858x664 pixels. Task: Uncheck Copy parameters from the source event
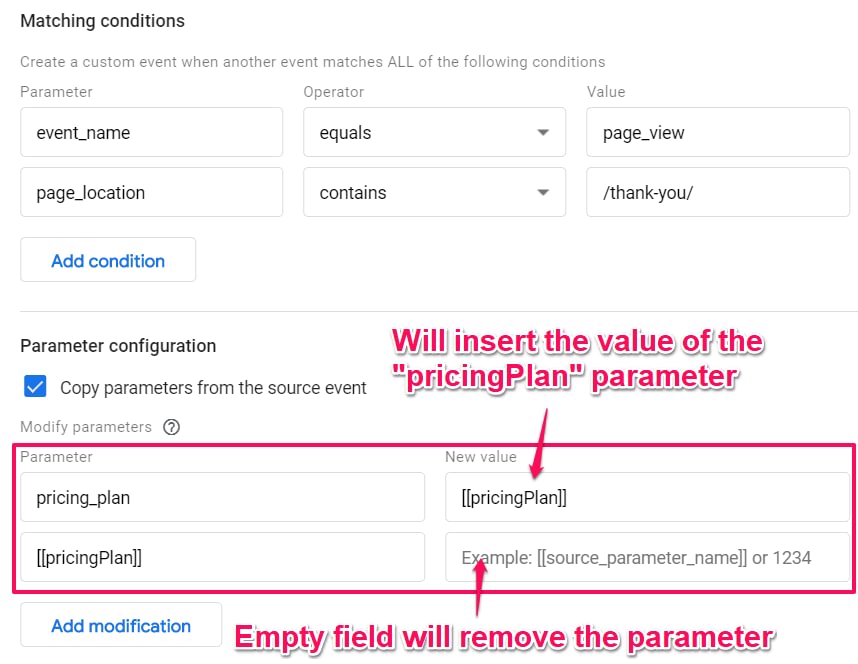[x=35, y=386]
